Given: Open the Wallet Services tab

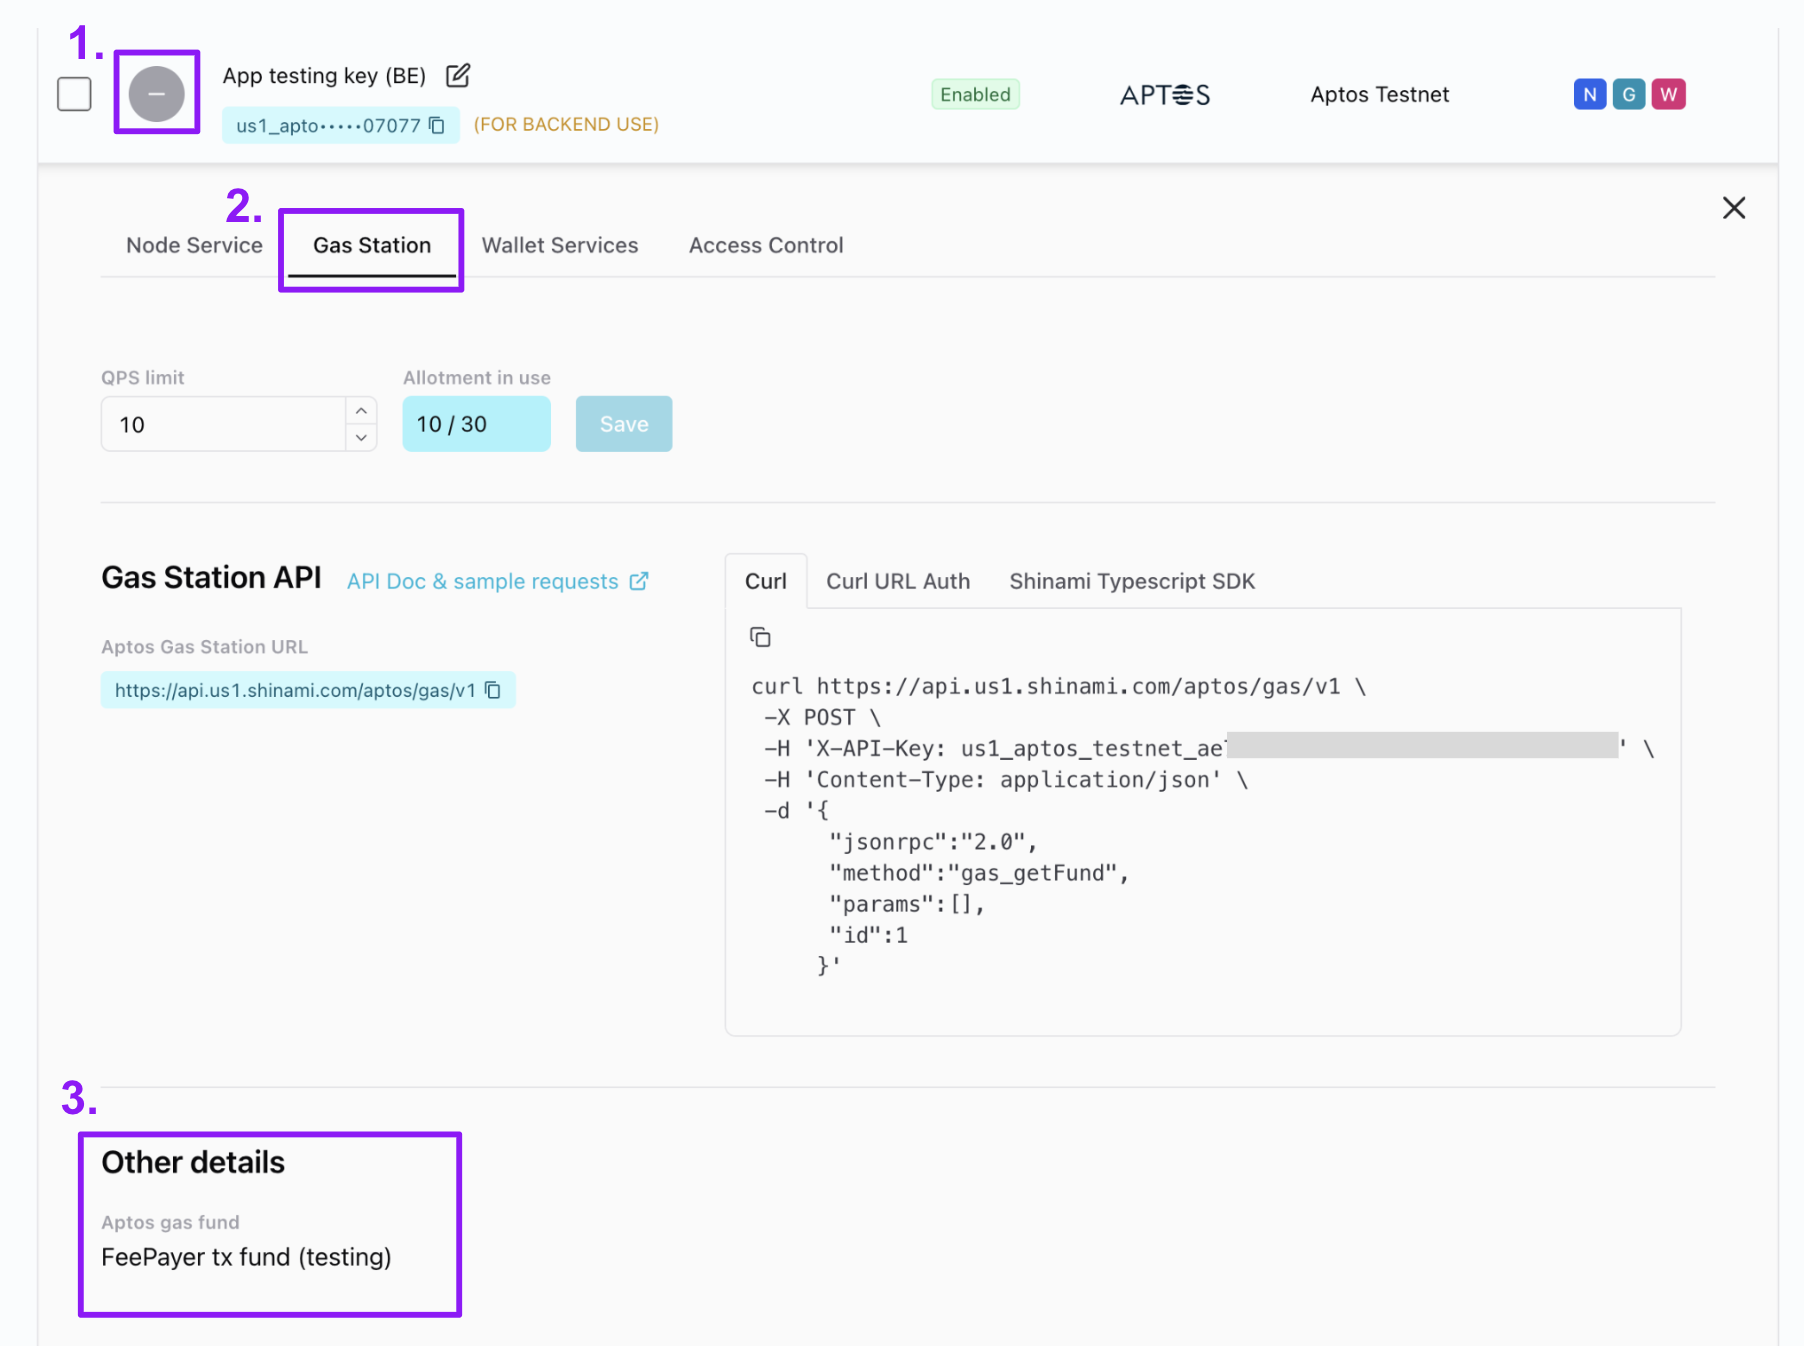Looking at the screenshot, I should pyautogui.click(x=560, y=245).
